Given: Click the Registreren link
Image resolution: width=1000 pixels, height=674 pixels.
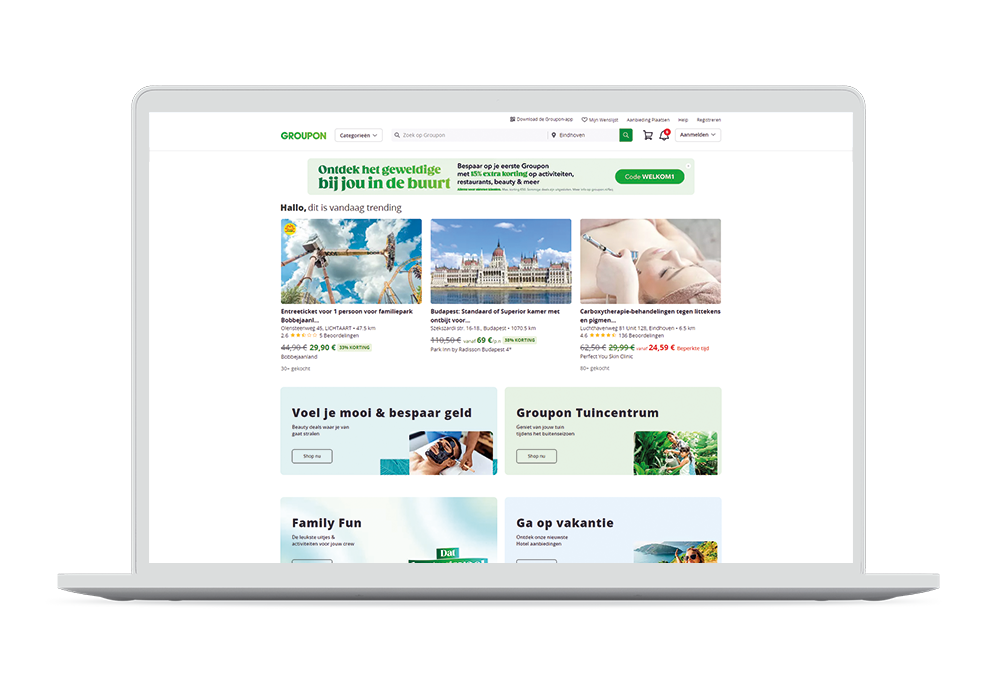Looking at the screenshot, I should 709,120.
